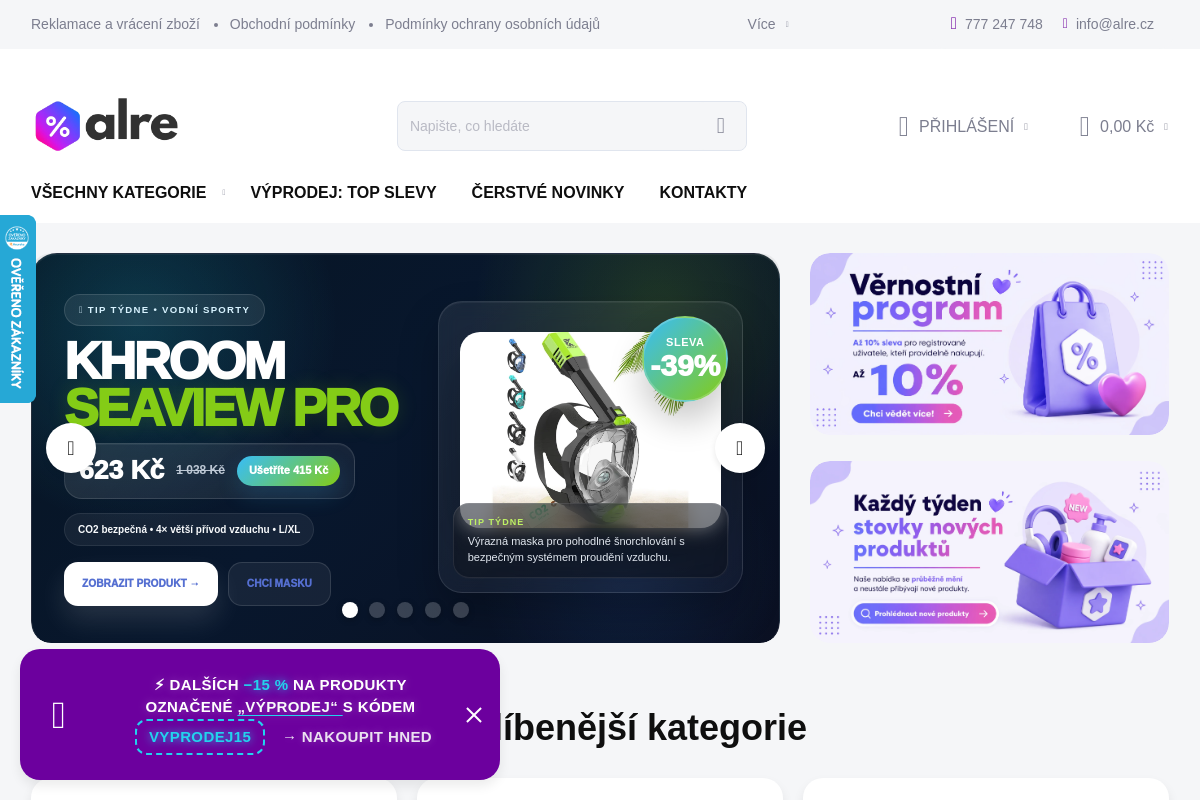The image size is (1200, 800).
Task: Click the search magnifier icon
Action: click(720, 126)
